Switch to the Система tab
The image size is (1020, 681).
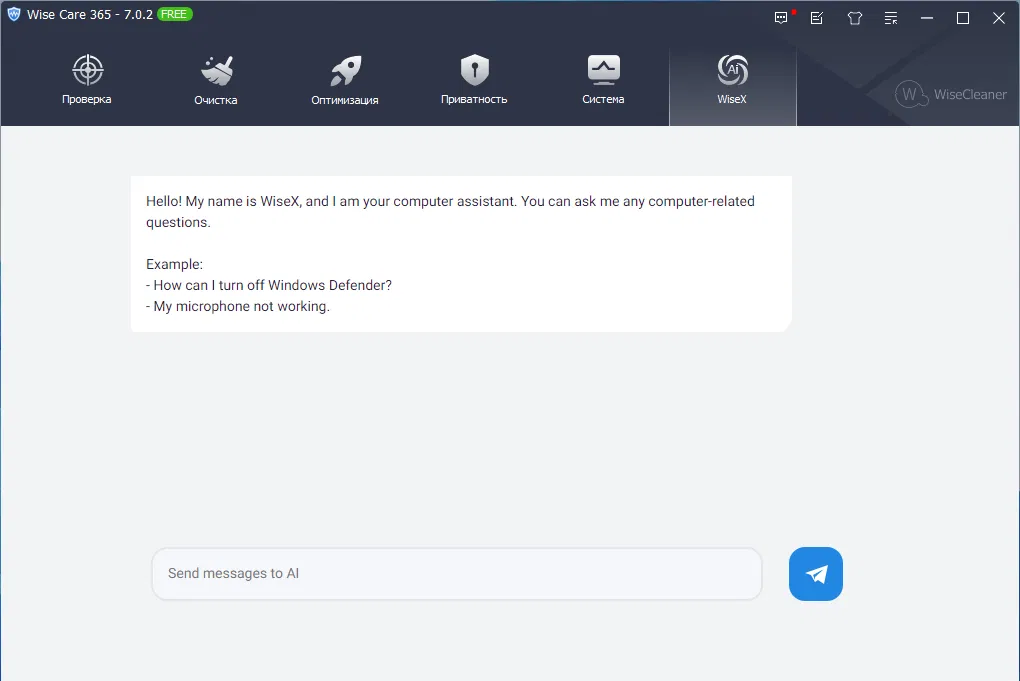603,81
